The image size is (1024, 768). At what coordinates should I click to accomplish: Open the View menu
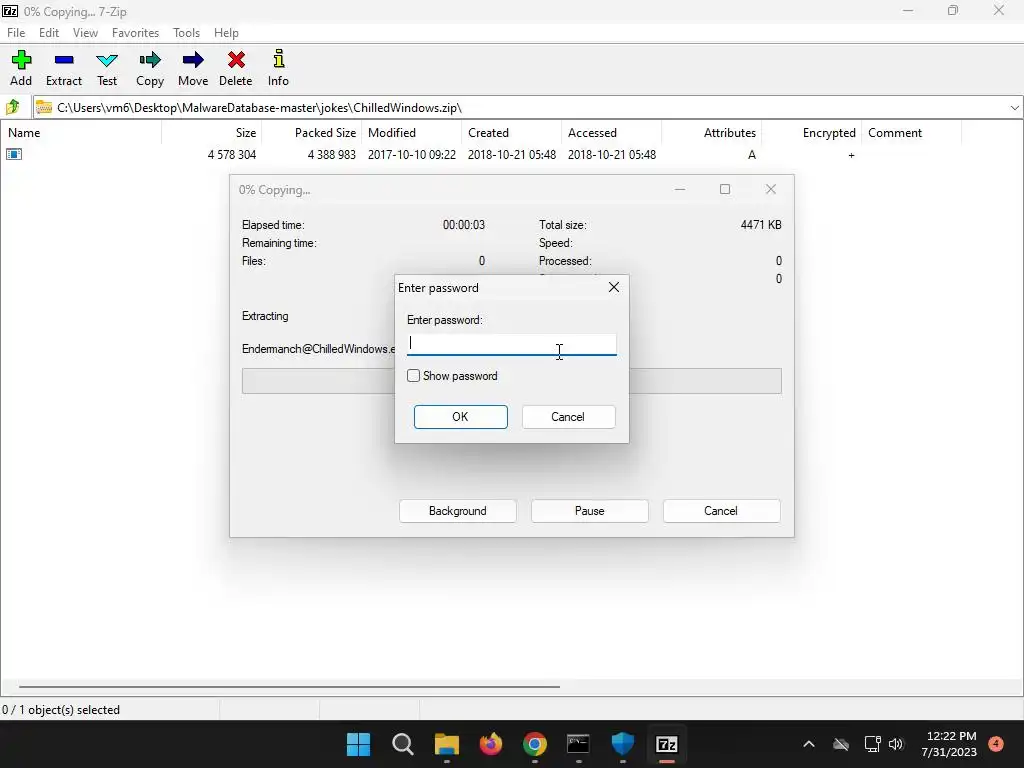tap(85, 33)
